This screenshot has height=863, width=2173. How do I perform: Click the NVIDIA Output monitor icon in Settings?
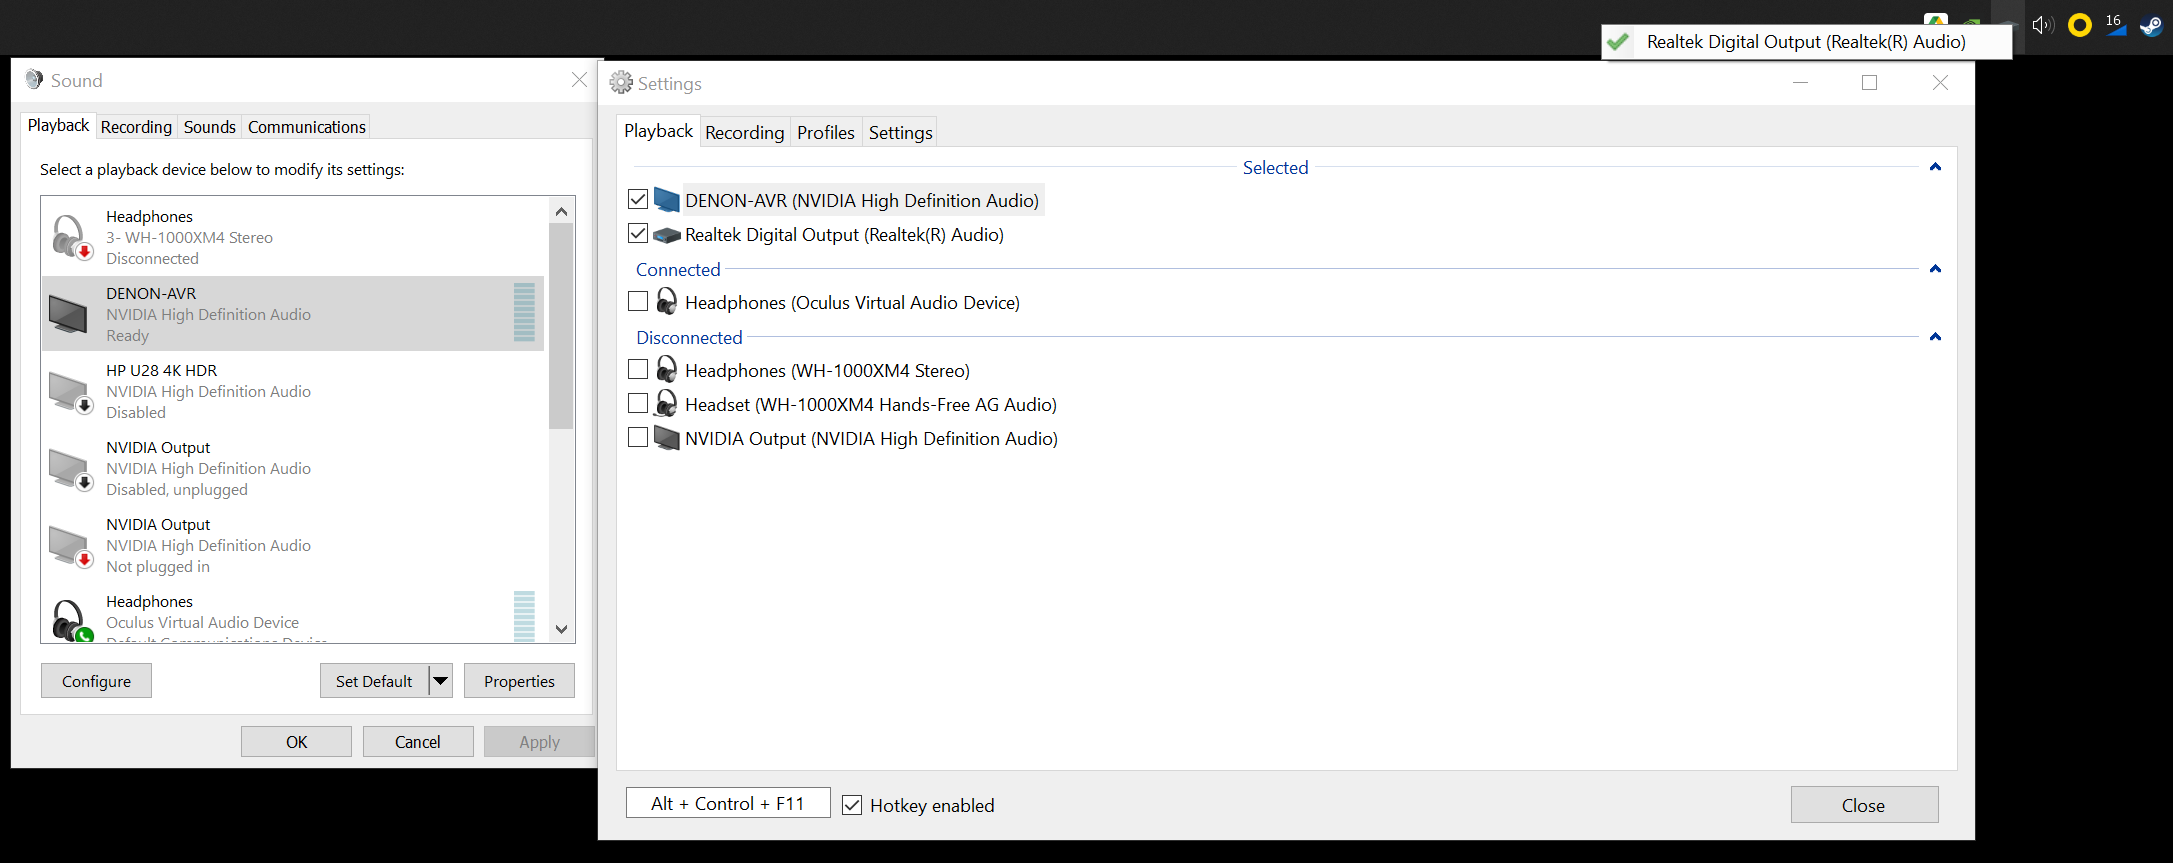[x=667, y=438]
